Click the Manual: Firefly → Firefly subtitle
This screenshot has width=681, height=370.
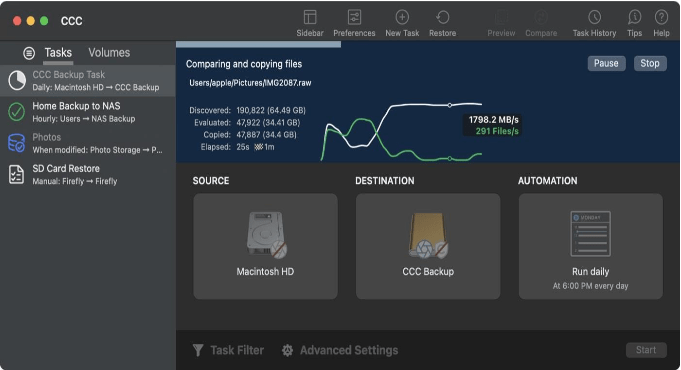[75, 181]
